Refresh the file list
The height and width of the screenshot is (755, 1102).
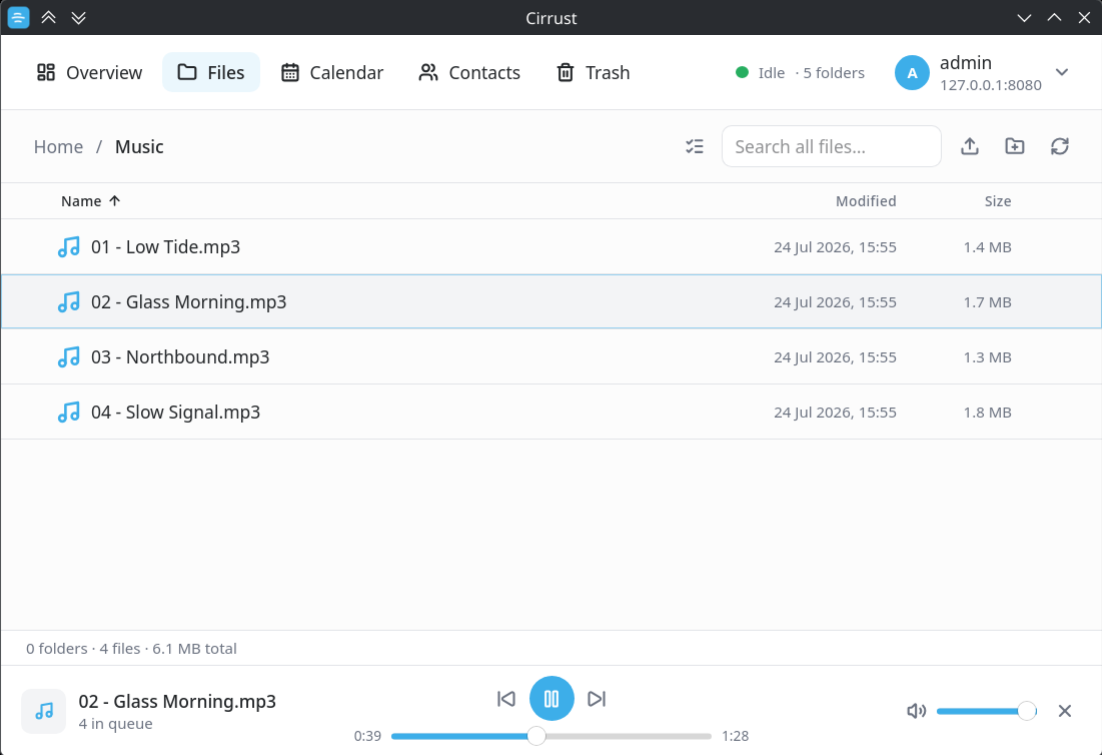pos(1060,146)
